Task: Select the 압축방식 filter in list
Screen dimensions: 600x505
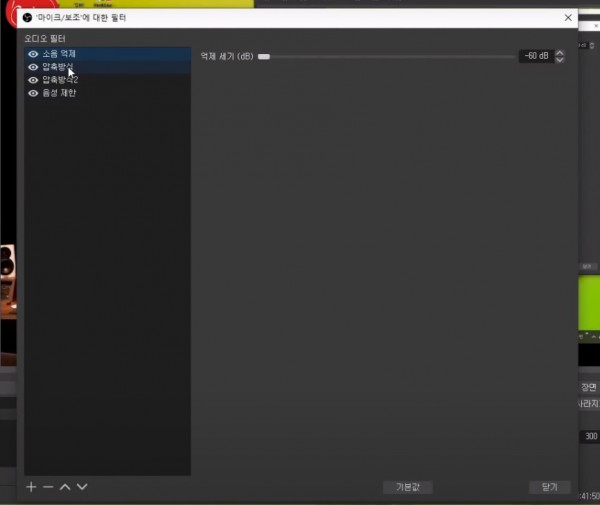Action: coord(58,67)
